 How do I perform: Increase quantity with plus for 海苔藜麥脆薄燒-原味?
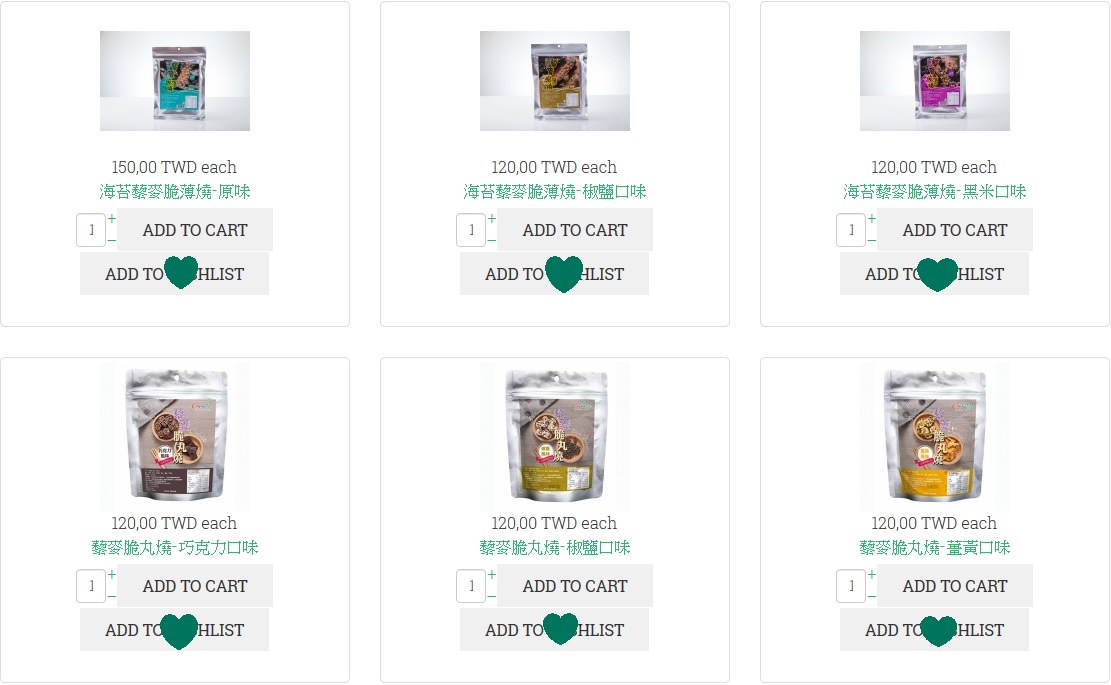[112, 219]
